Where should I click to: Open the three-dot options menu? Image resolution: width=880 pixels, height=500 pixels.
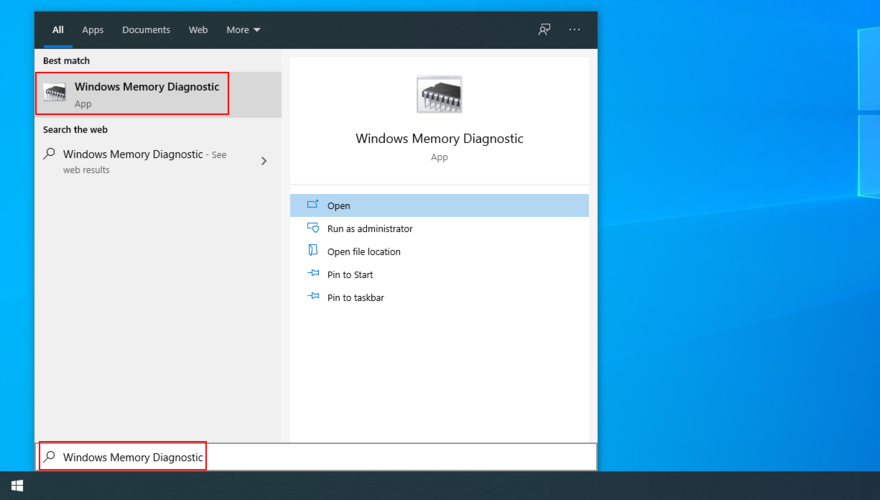574,30
